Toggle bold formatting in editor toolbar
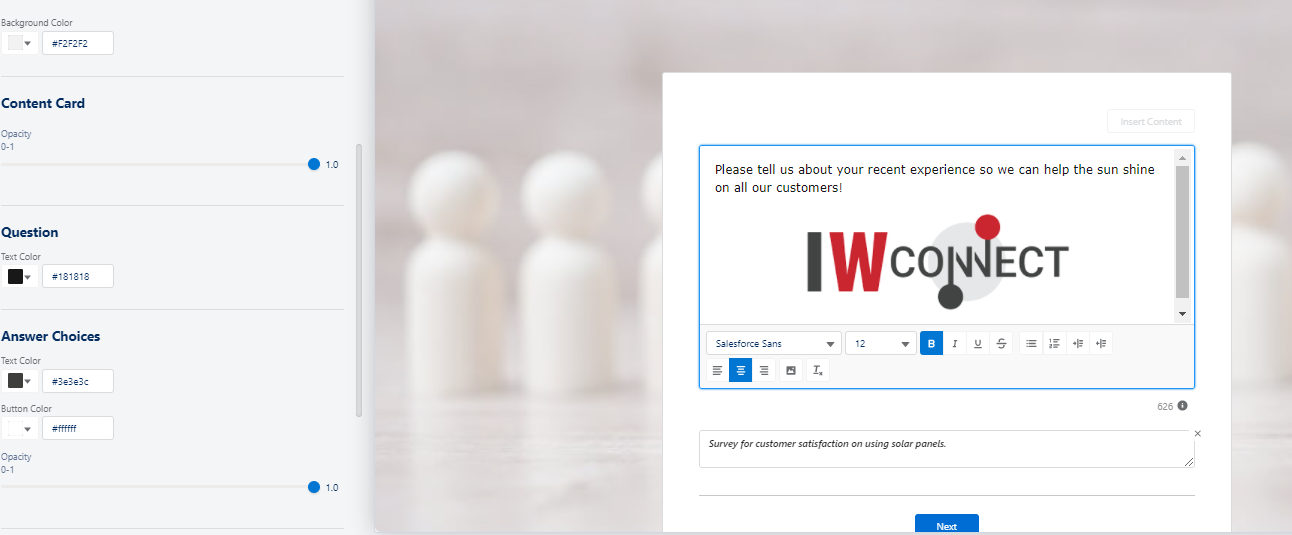 click(x=931, y=343)
